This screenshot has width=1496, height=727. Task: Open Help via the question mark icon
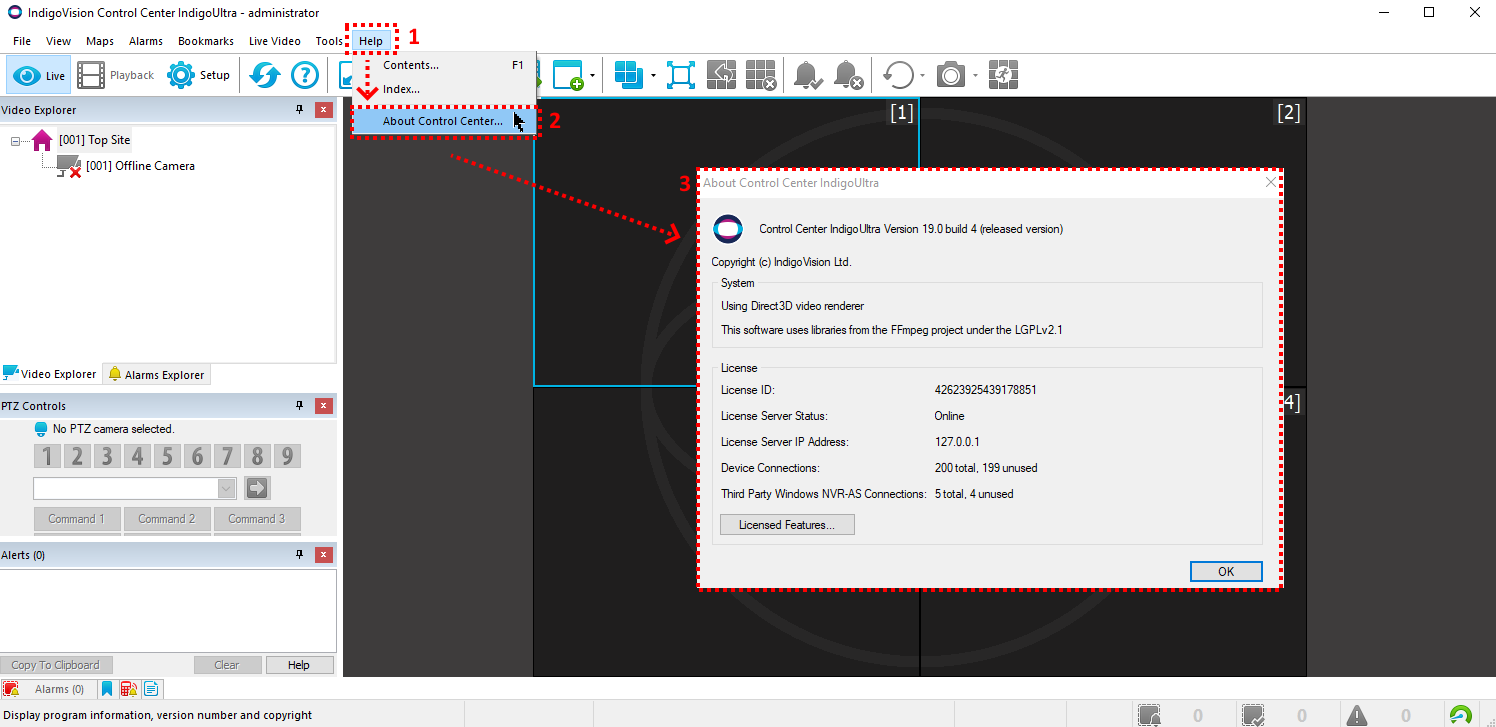304,74
